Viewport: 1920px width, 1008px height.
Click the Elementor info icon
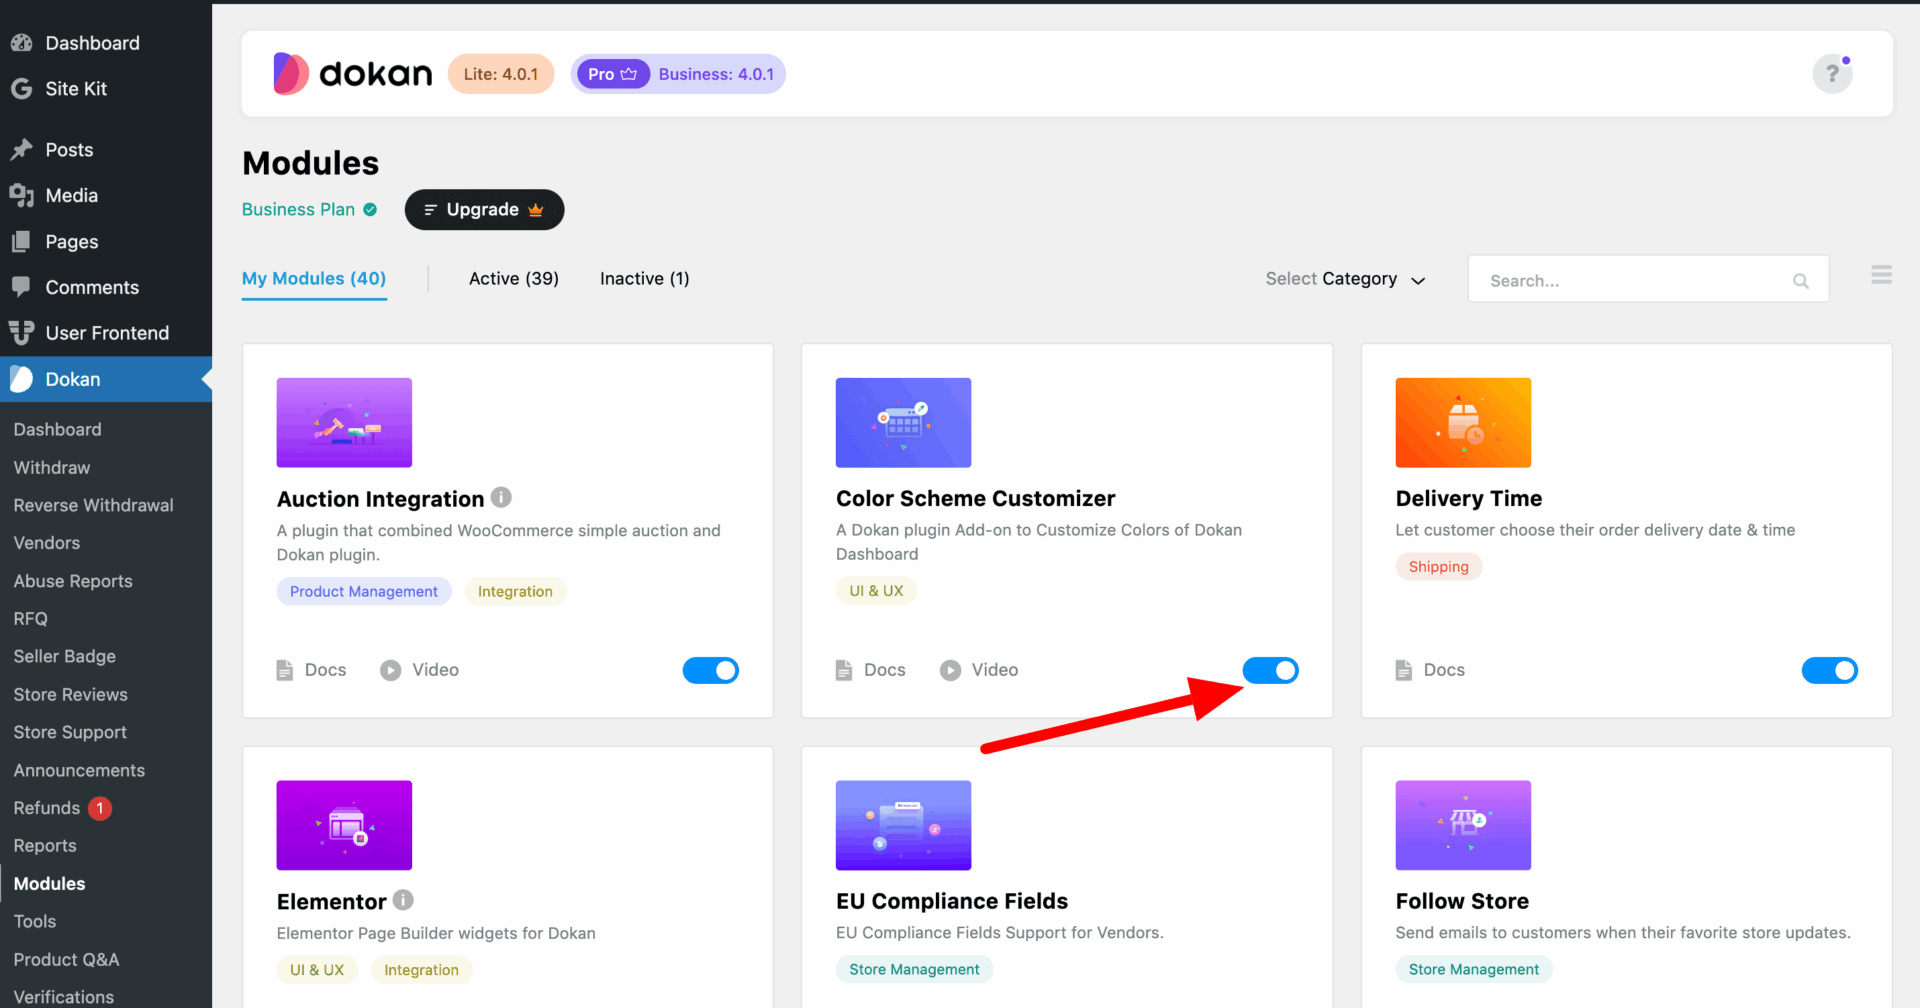tap(403, 900)
